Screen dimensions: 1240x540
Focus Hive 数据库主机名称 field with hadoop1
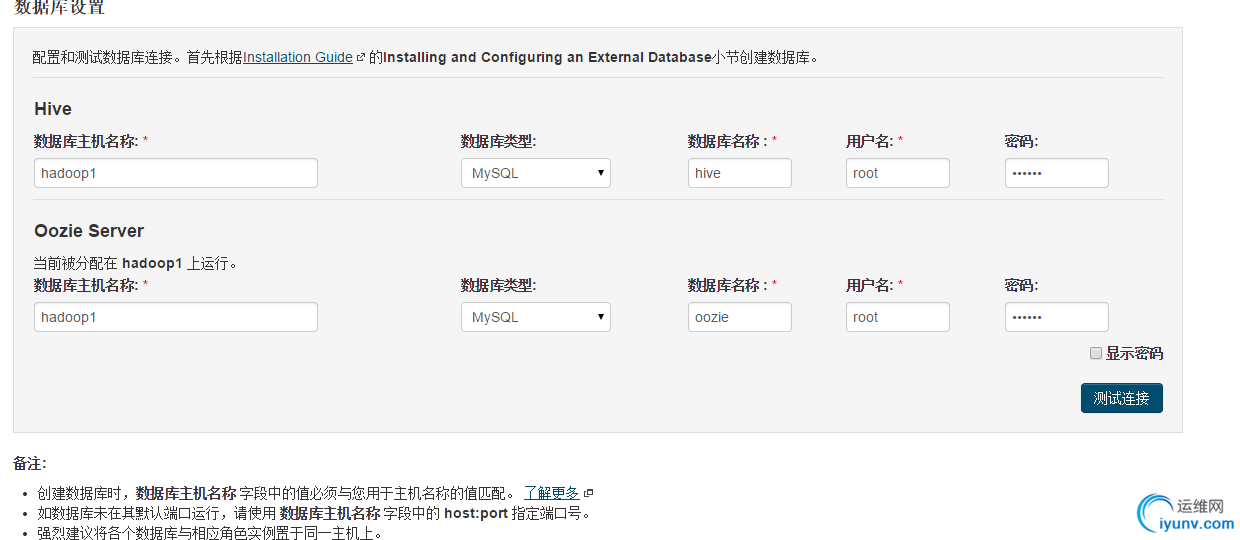176,173
